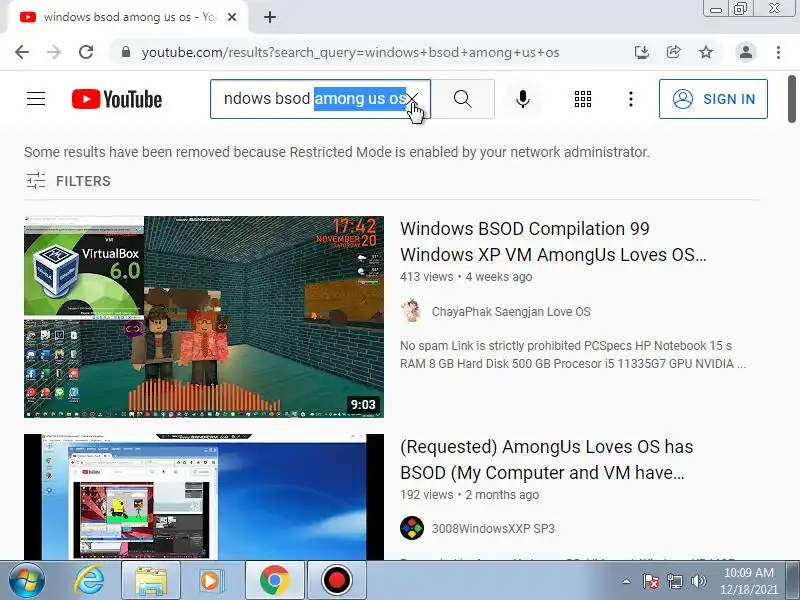
Task: Open YouTube apps grid
Action: point(583,99)
